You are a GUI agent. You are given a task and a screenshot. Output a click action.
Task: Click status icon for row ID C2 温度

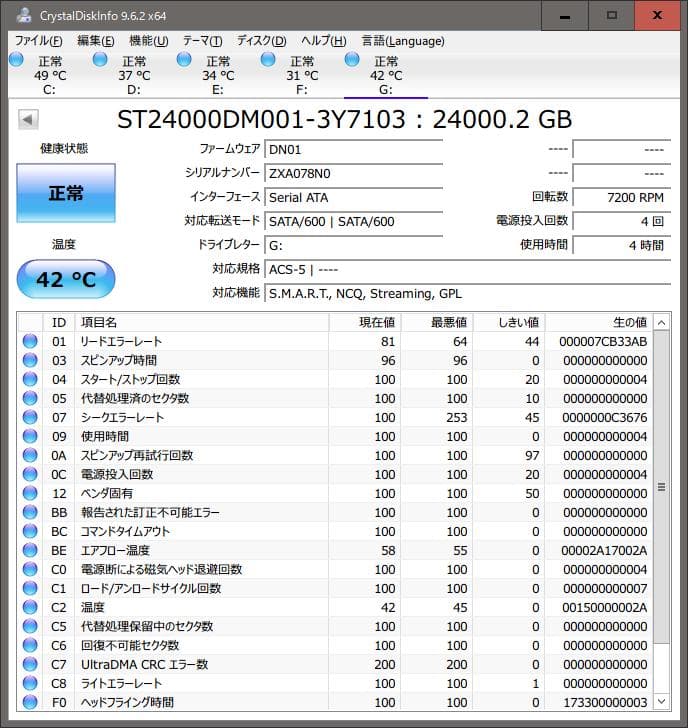click(x=30, y=608)
